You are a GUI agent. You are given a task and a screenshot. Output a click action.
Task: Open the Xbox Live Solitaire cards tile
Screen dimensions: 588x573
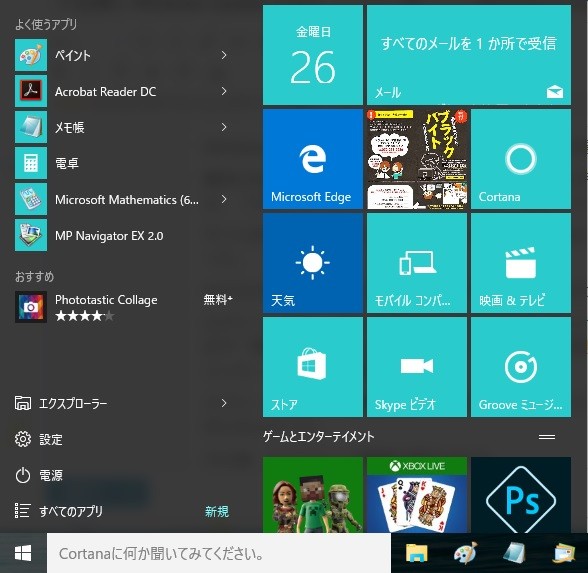point(417,495)
